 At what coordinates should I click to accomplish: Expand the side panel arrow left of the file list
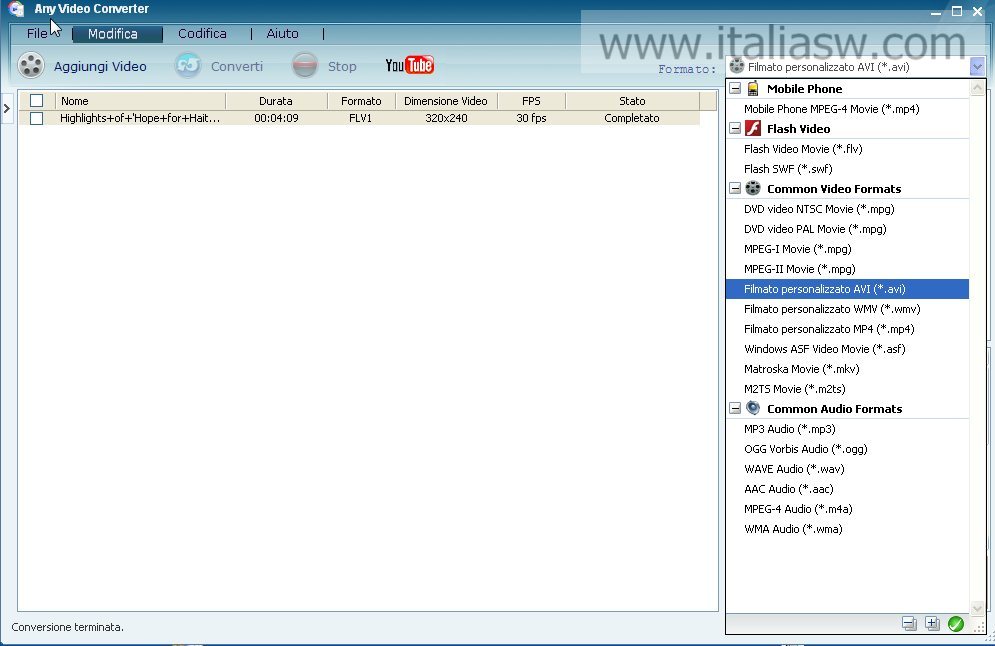(7, 109)
